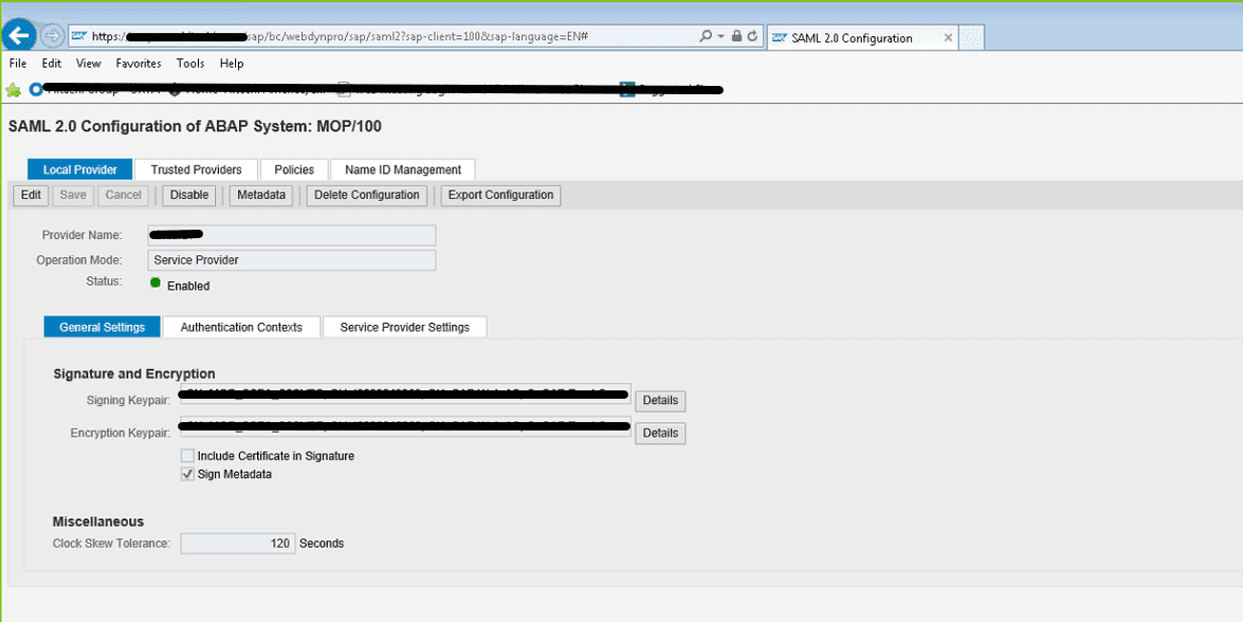
Task: Click the Metadata button
Action: (x=261, y=195)
